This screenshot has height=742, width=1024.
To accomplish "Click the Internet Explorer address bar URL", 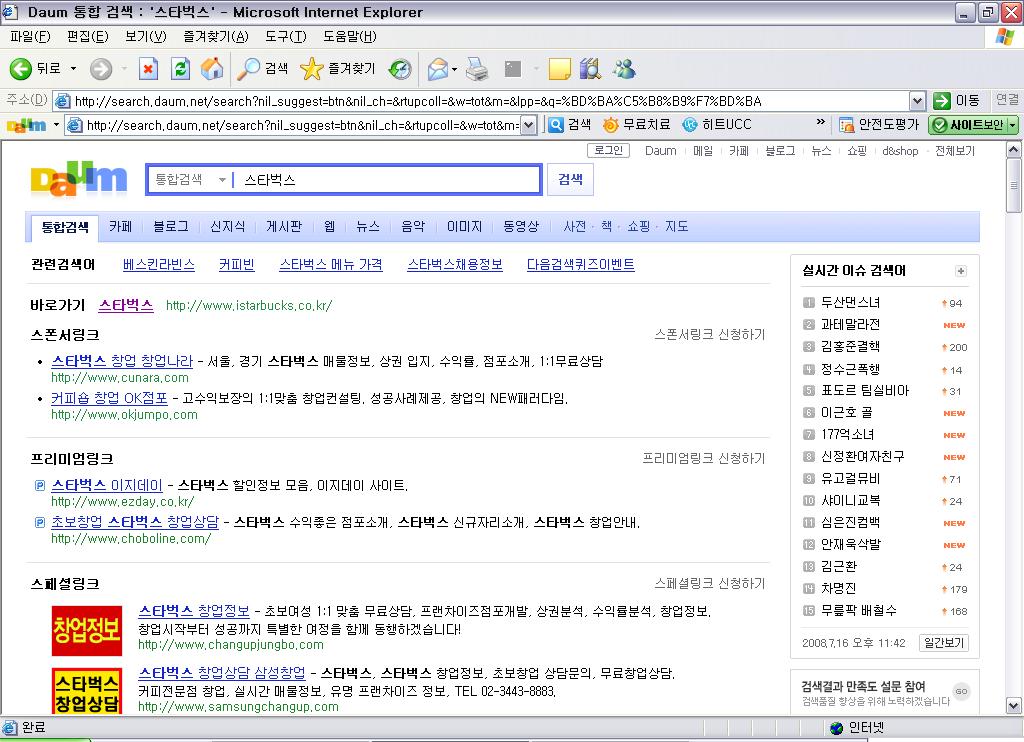I will click(x=418, y=101).
